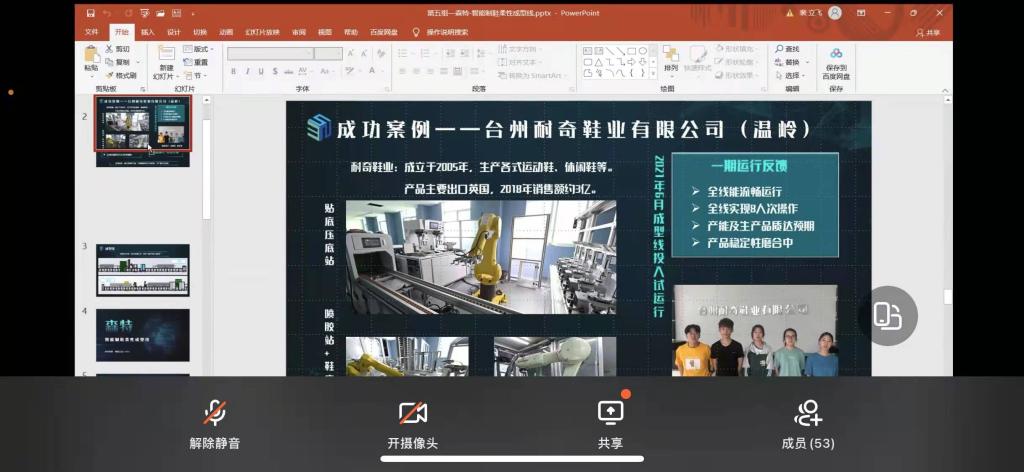The image size is (1024, 472).
Task: Open the text highlight color picker
Action: pos(351,71)
